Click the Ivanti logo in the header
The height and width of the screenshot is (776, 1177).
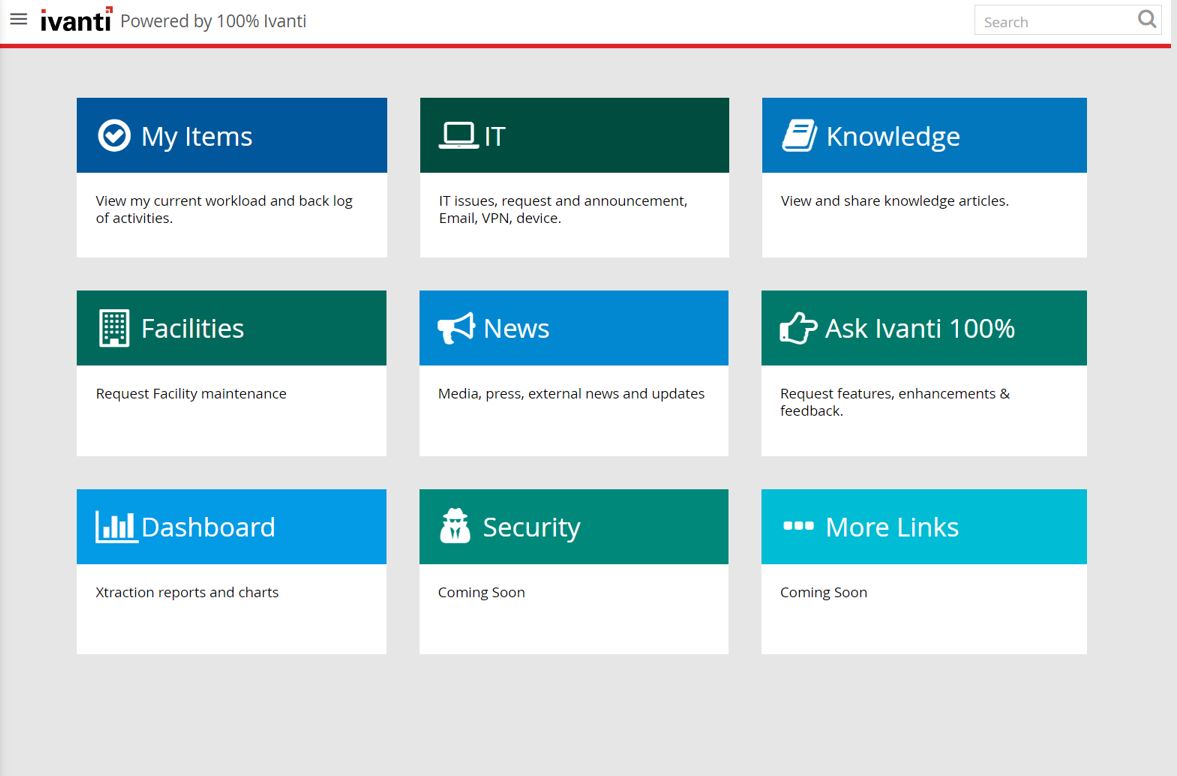[75, 20]
